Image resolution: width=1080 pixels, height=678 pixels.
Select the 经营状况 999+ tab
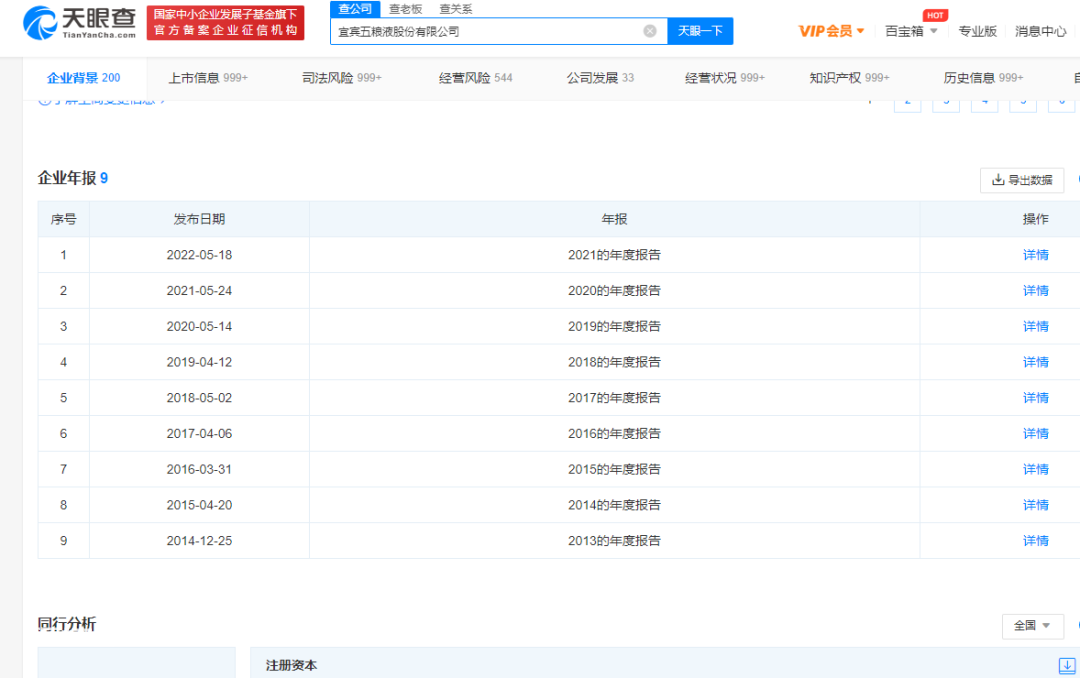point(725,78)
